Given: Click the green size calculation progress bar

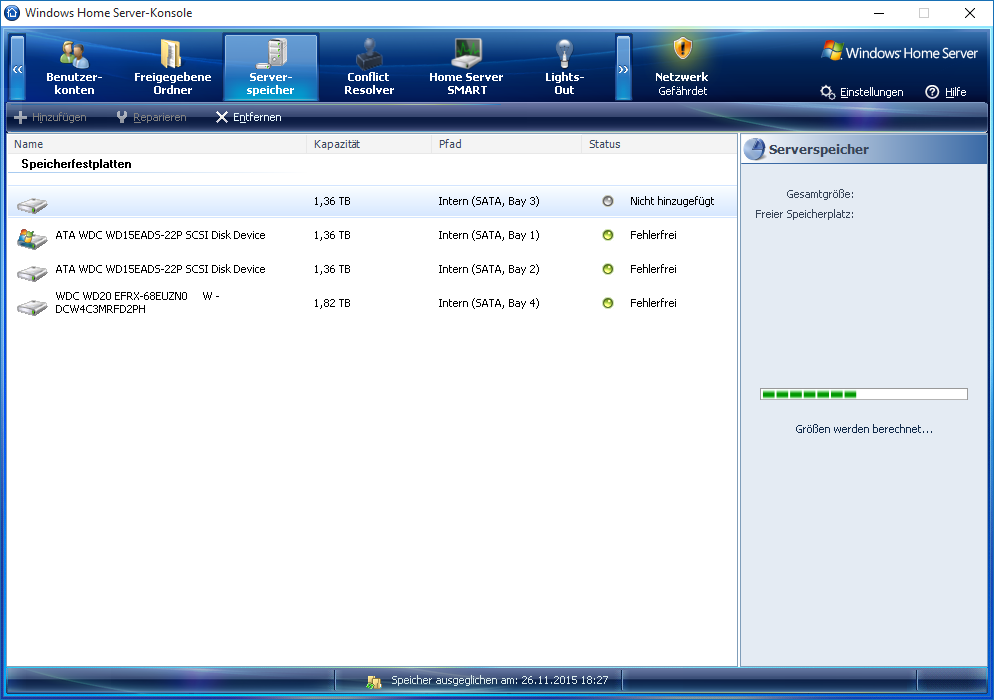Looking at the screenshot, I should pos(864,394).
